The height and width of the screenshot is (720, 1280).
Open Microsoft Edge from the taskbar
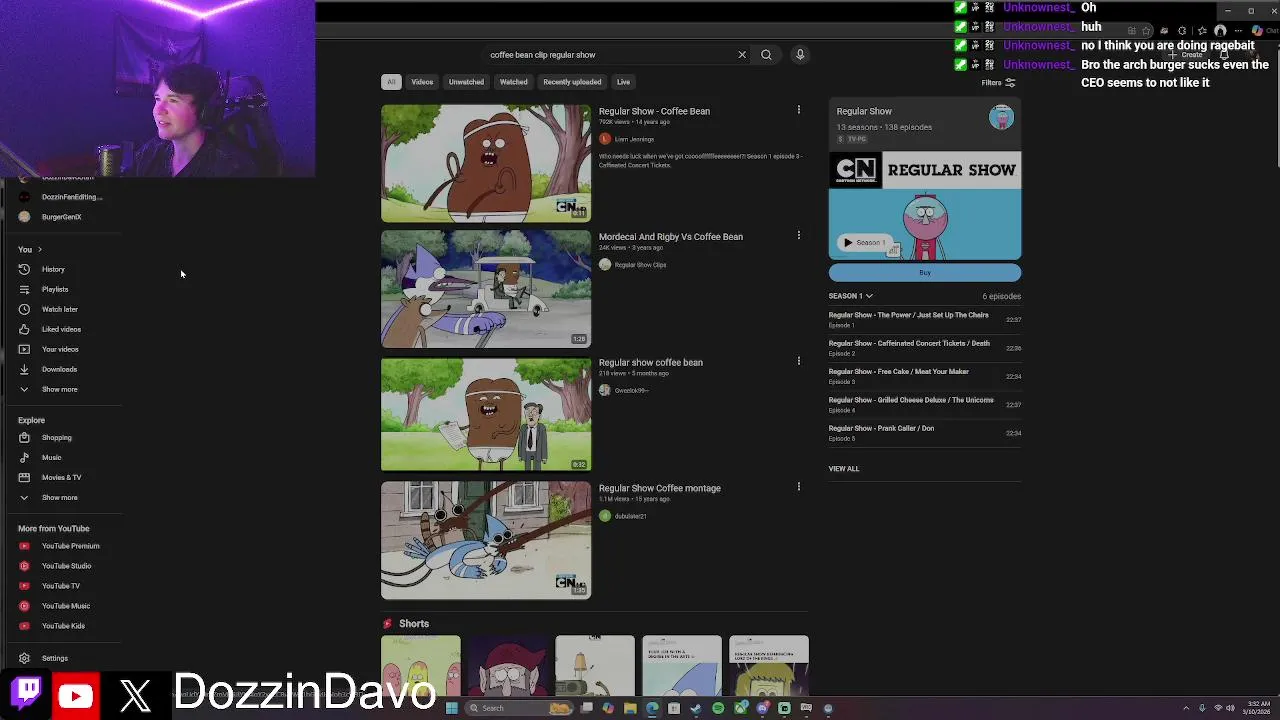[x=652, y=708]
